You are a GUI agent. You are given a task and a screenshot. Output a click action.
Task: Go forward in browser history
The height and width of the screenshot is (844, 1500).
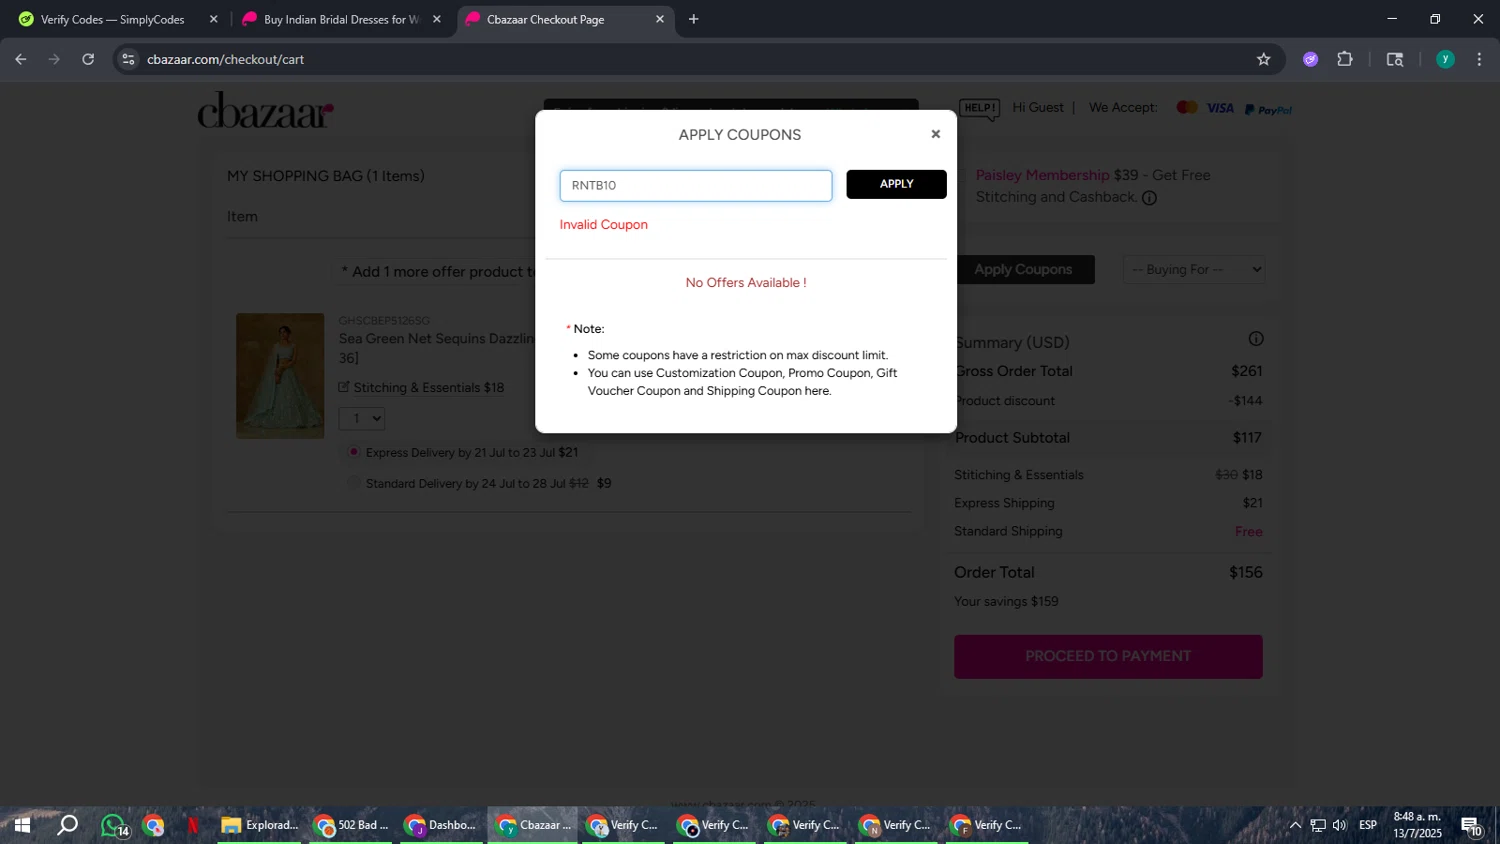pyautogui.click(x=54, y=59)
